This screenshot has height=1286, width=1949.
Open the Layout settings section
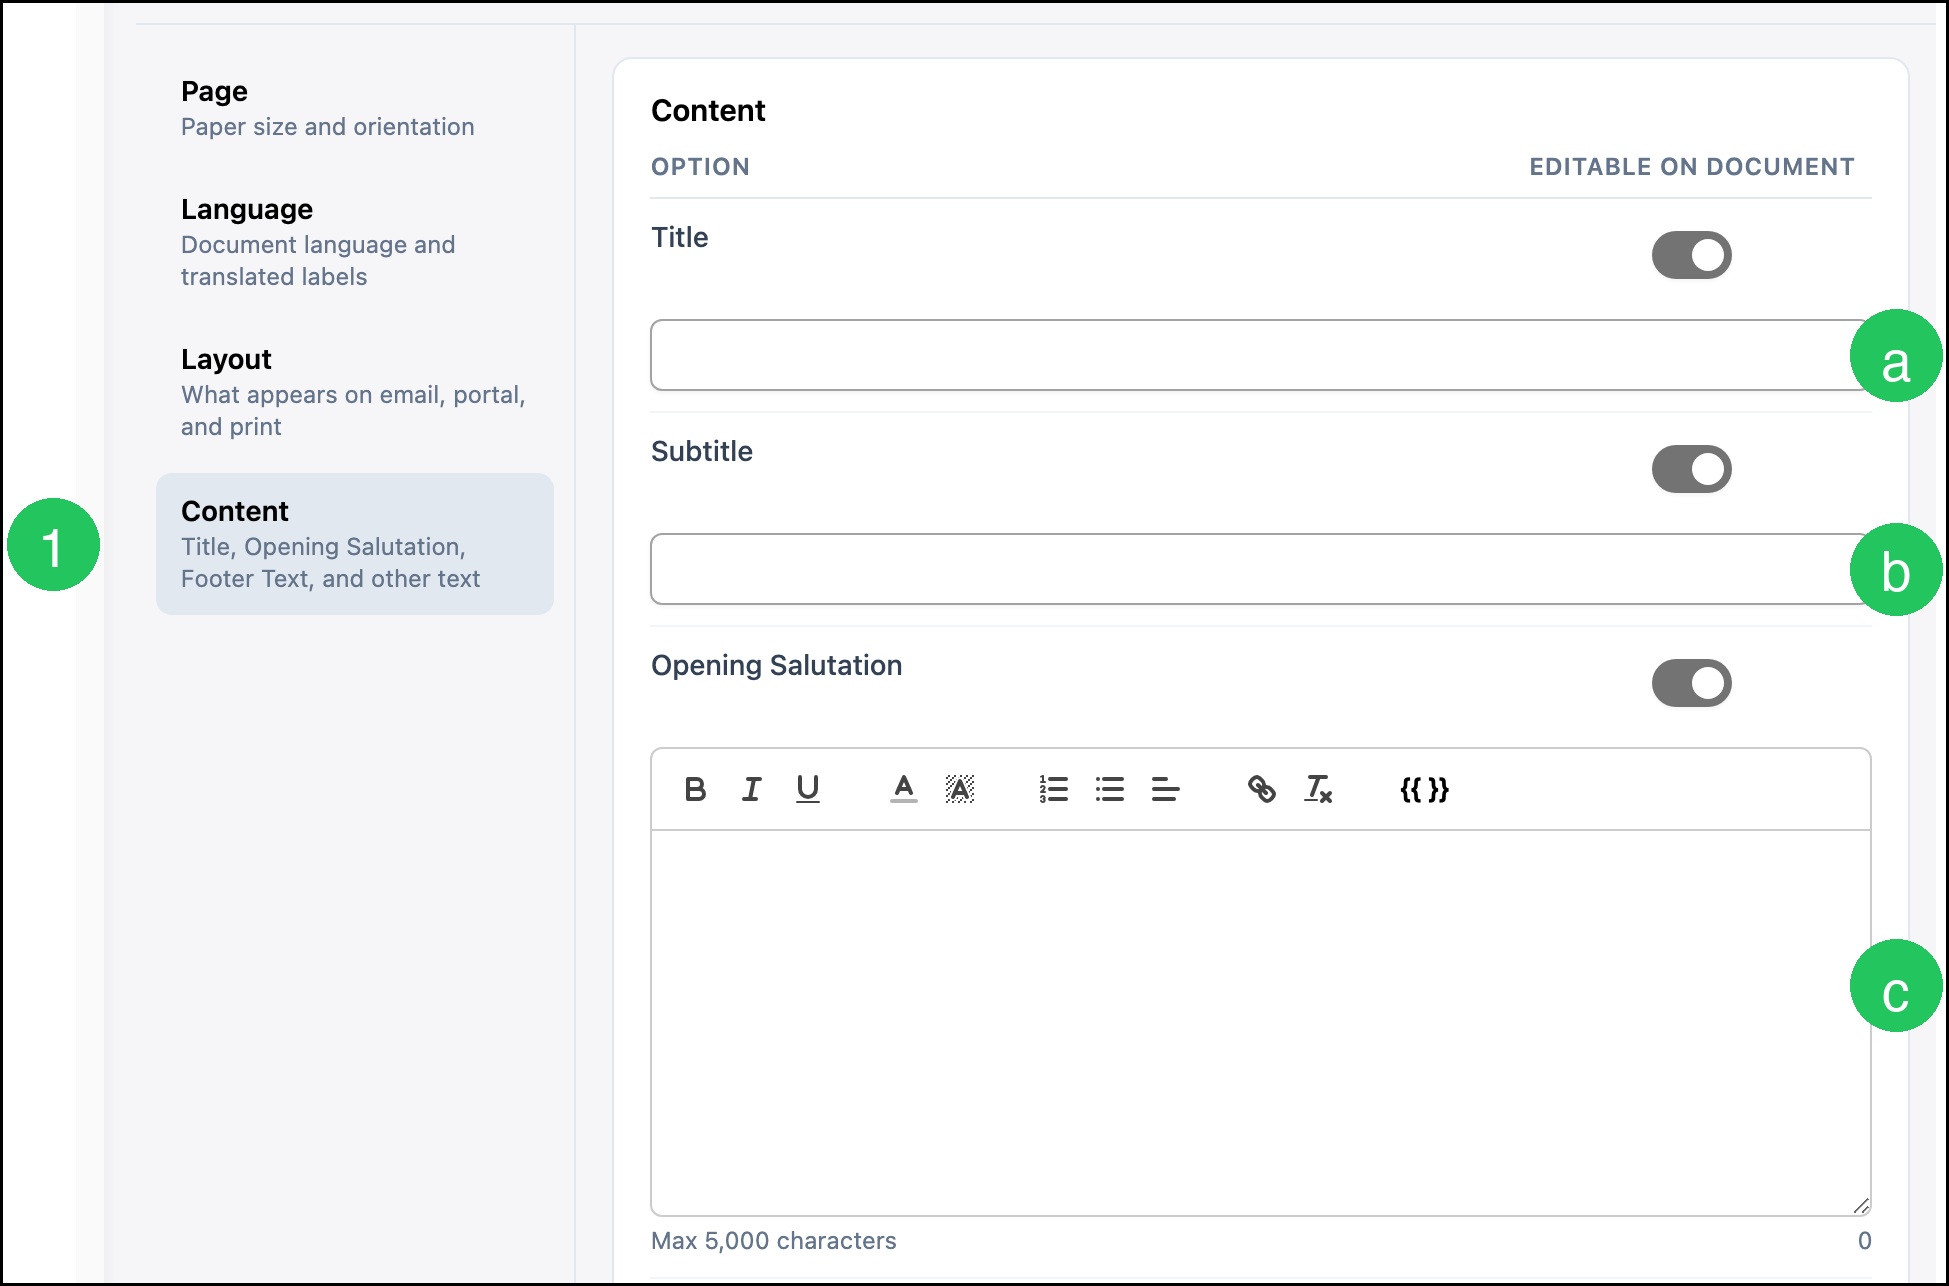(x=355, y=392)
